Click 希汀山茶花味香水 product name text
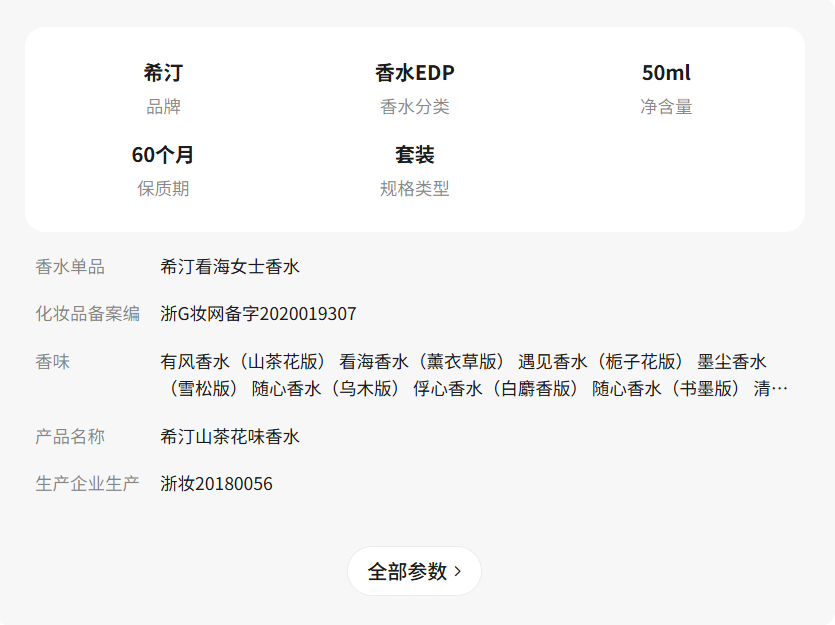Screen dimensions: 835x625 tap(230, 437)
